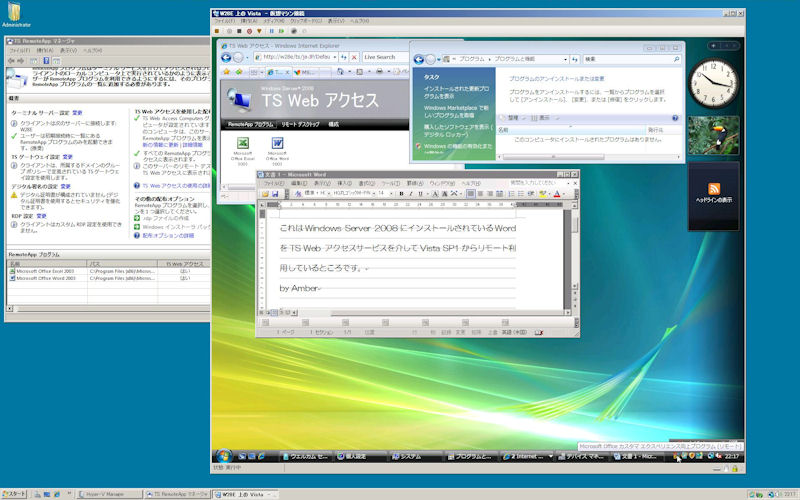Click the Vista Start orb

pyautogui.click(x=223, y=456)
